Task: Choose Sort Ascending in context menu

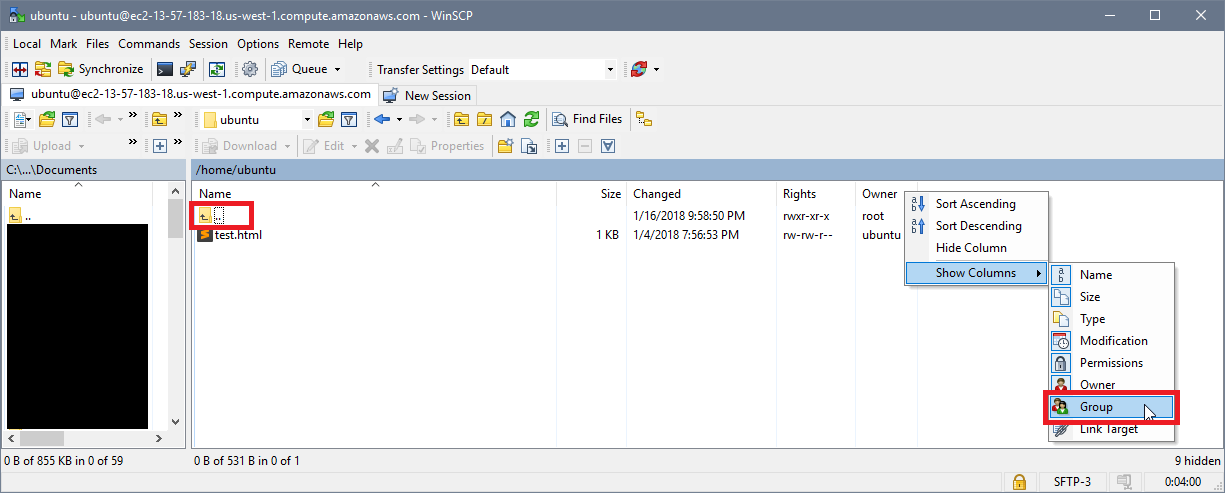Action: click(976, 204)
